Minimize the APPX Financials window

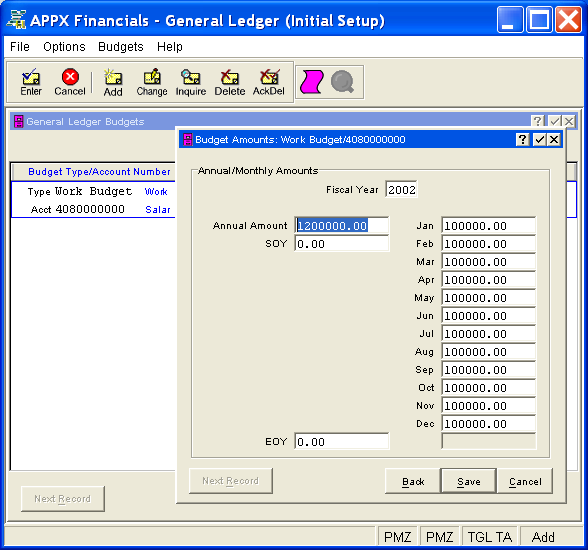[510, 19]
